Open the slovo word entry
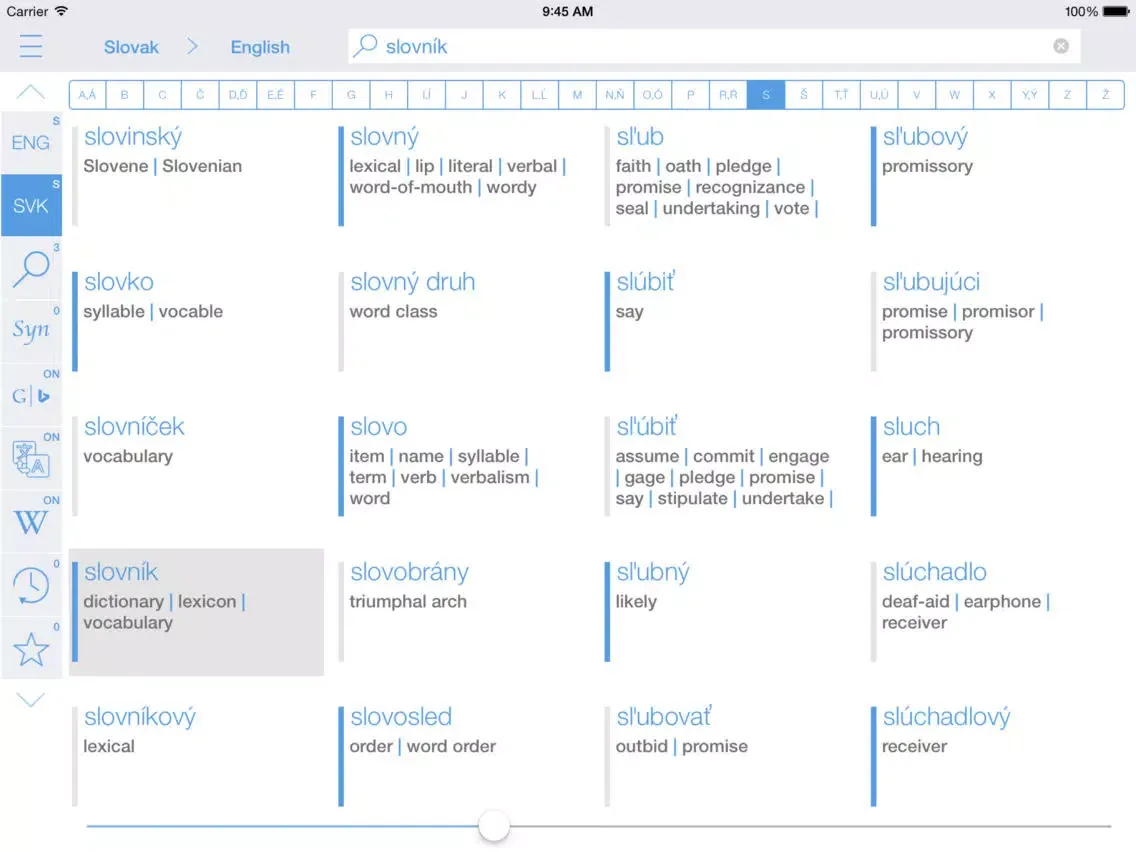The image size is (1136, 852). tap(379, 427)
